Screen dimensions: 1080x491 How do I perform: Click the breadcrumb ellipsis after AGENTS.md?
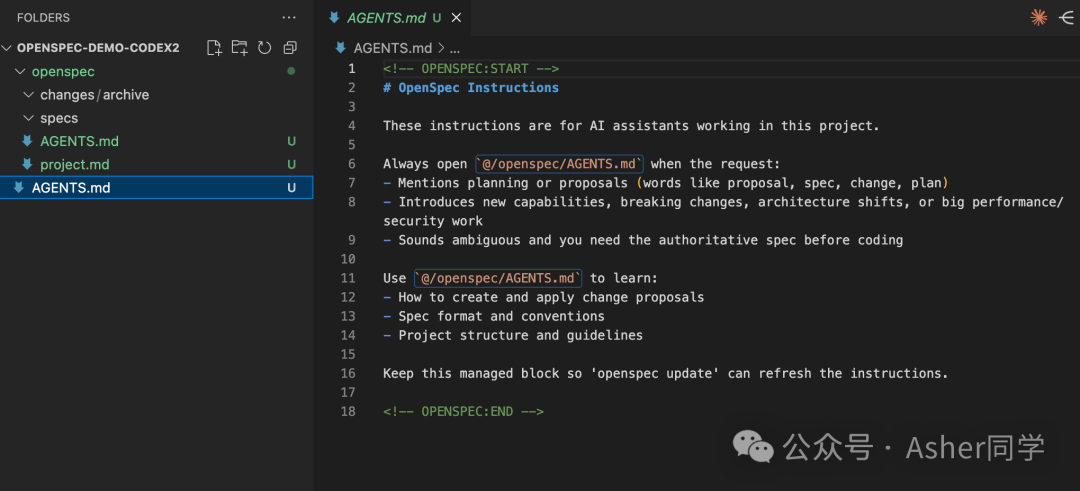(x=454, y=48)
